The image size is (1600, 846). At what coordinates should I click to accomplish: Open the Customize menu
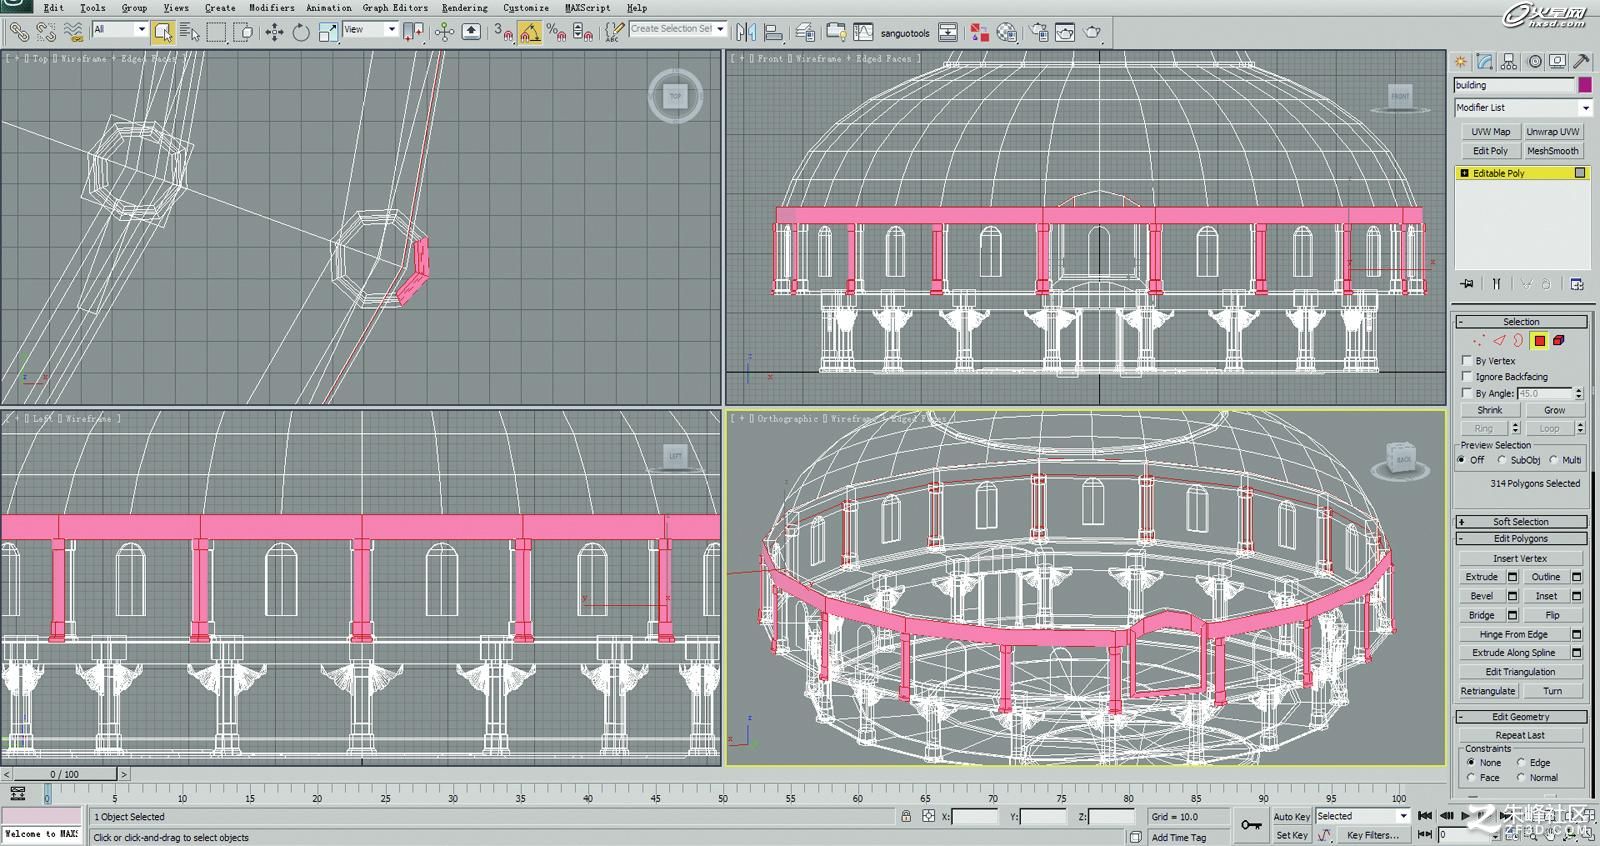click(x=526, y=8)
